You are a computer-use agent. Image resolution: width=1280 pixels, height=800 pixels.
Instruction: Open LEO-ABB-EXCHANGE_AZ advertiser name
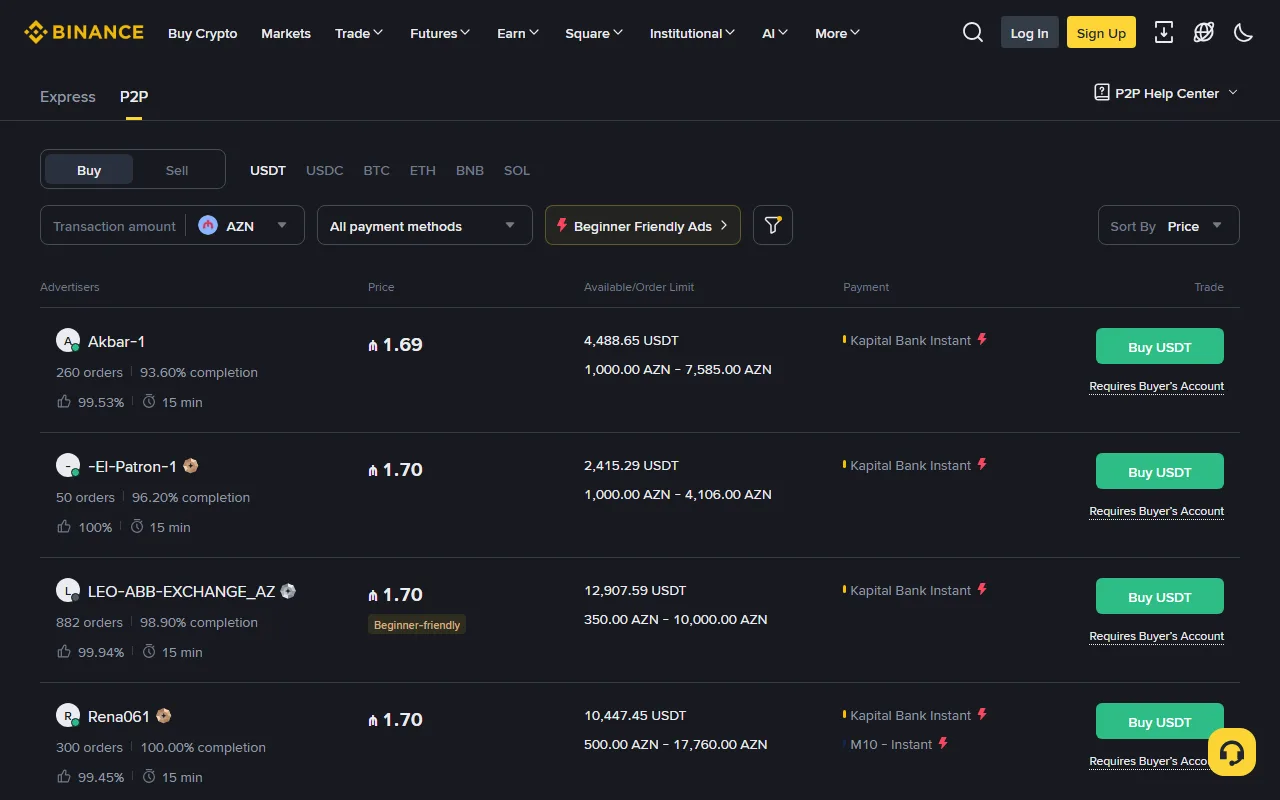(181, 591)
